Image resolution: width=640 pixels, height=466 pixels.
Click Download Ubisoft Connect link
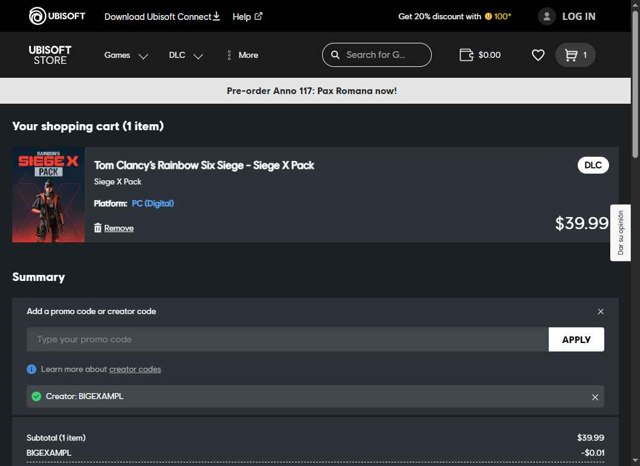click(x=161, y=16)
